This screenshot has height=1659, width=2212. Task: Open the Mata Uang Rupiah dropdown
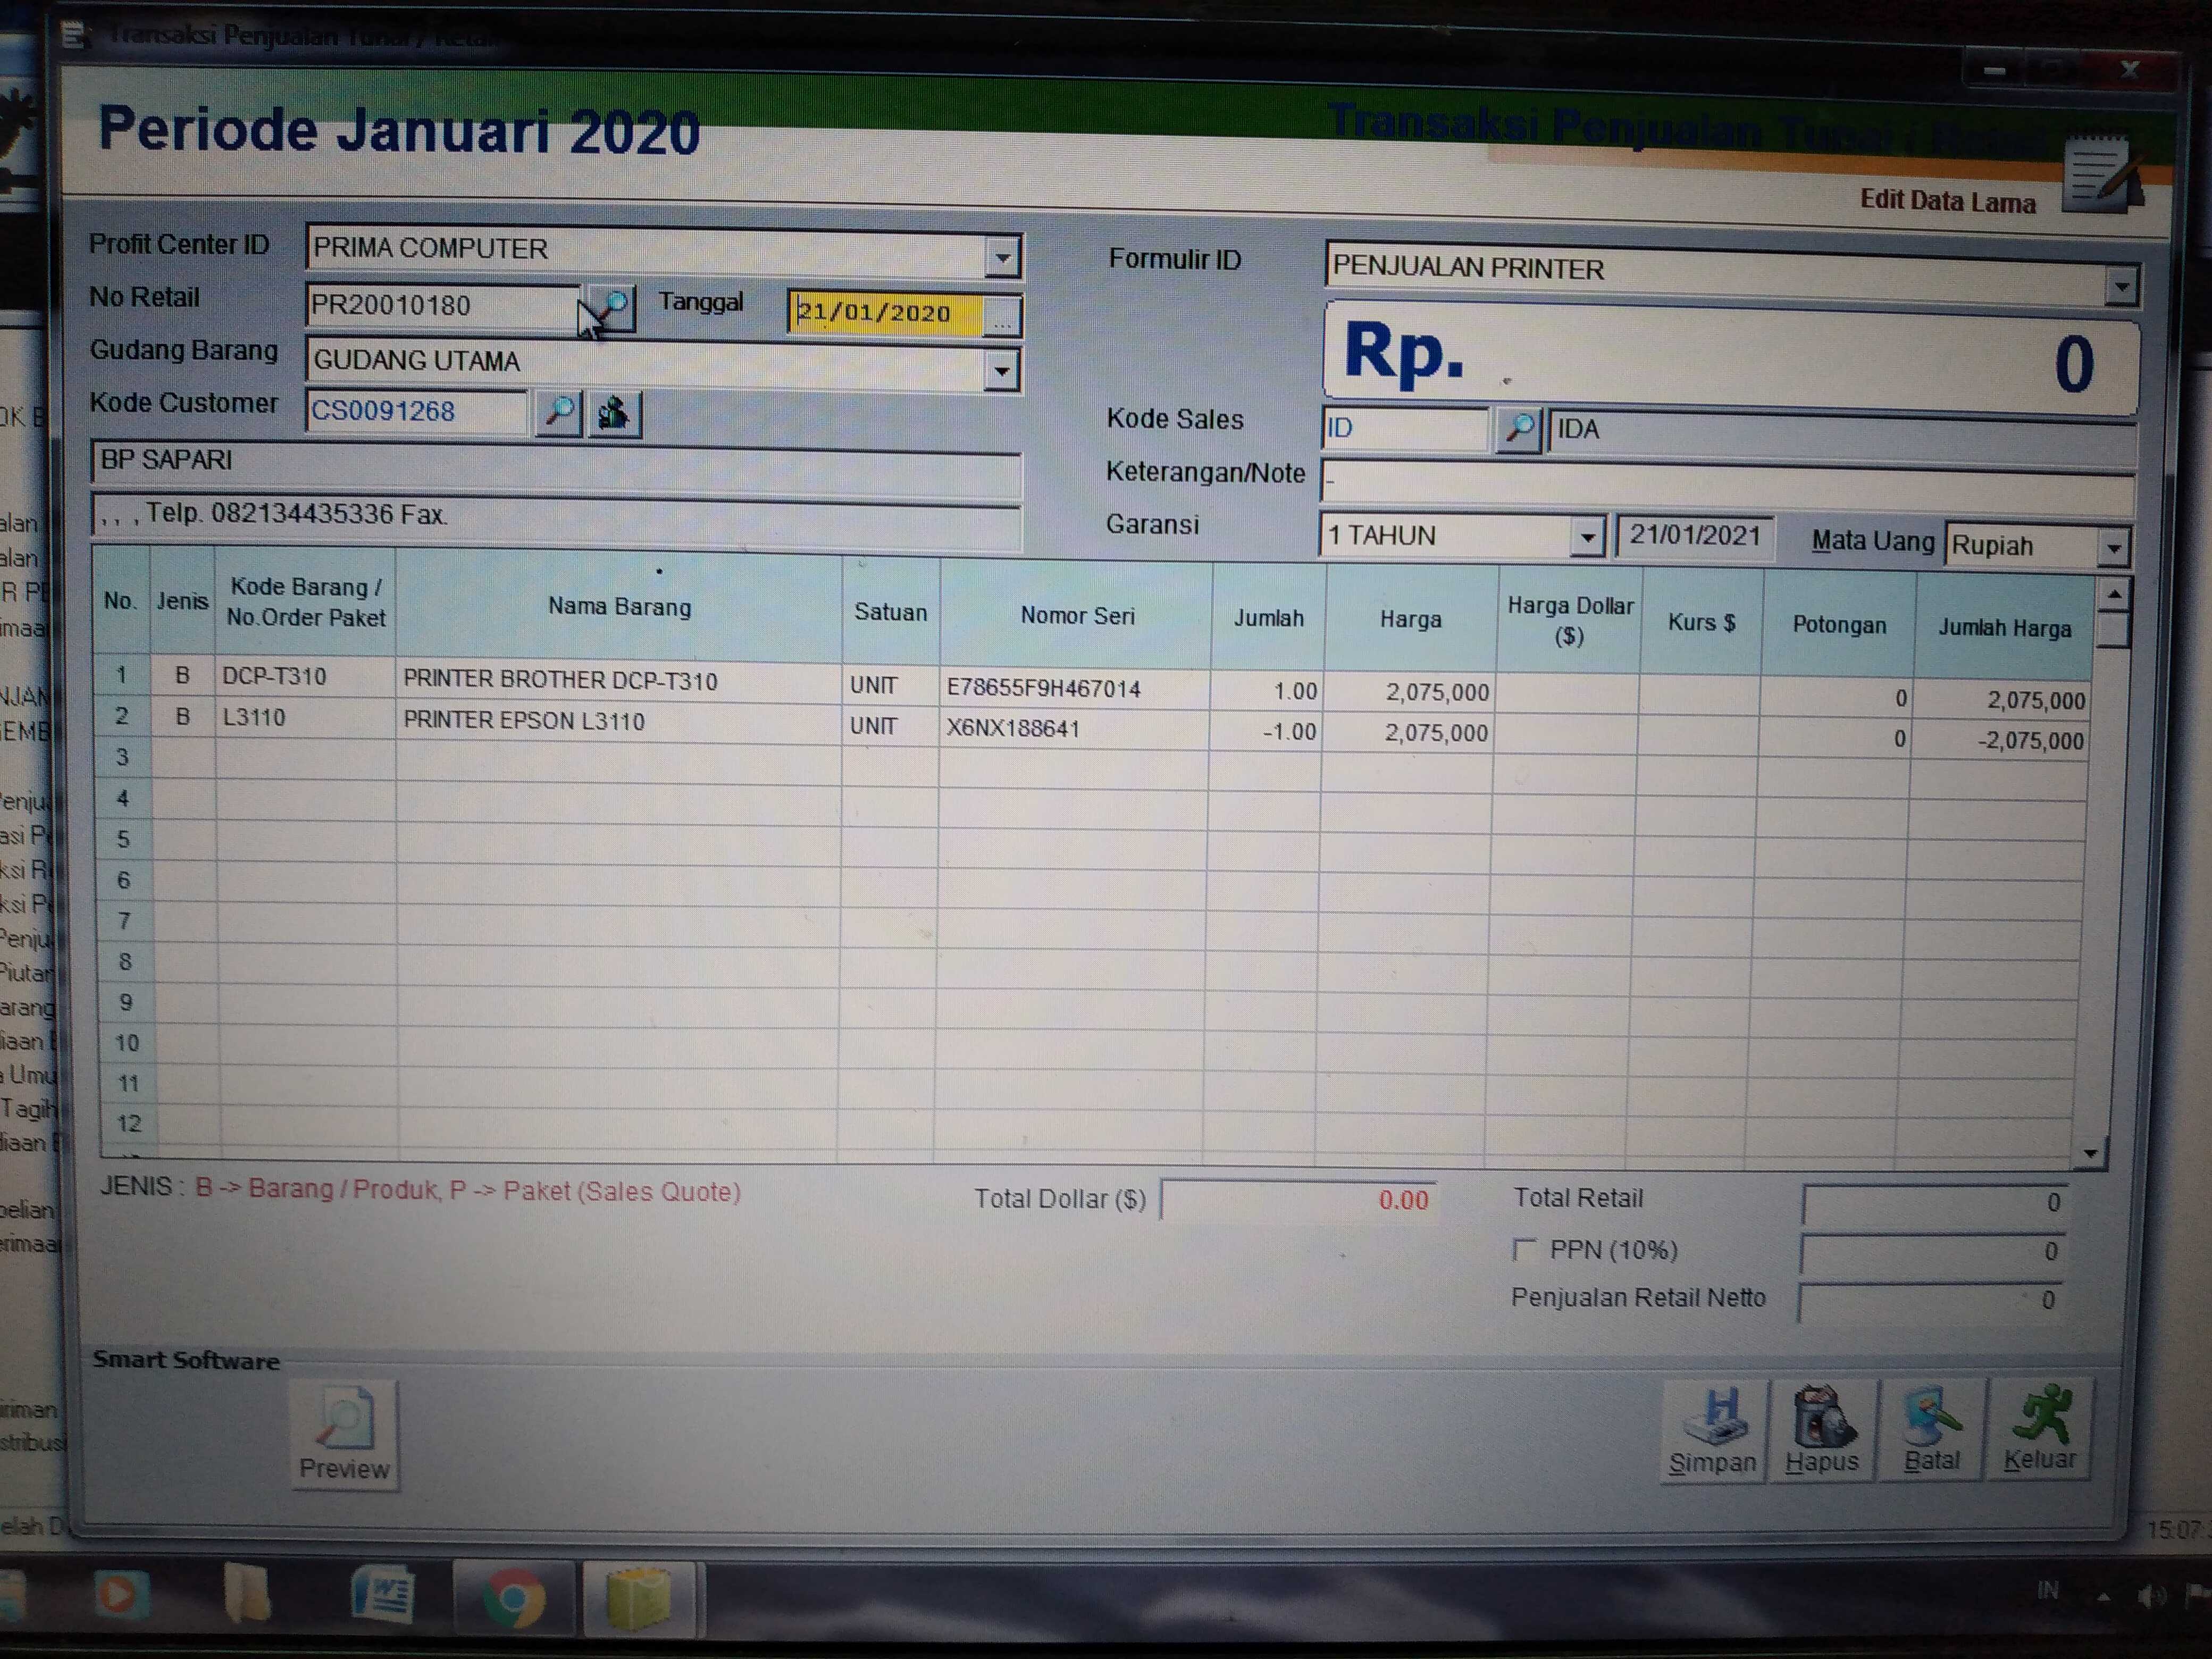click(2113, 548)
